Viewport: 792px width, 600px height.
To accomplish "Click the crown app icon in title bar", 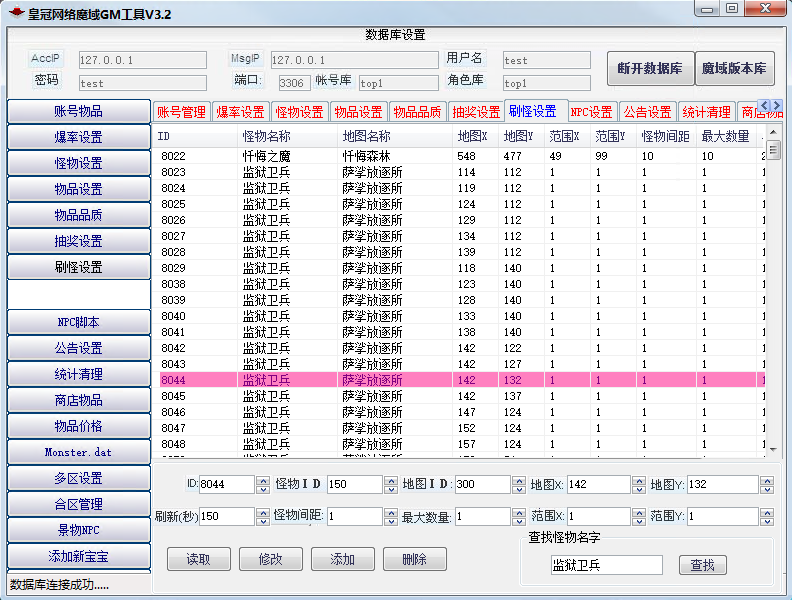I will (x=15, y=14).
